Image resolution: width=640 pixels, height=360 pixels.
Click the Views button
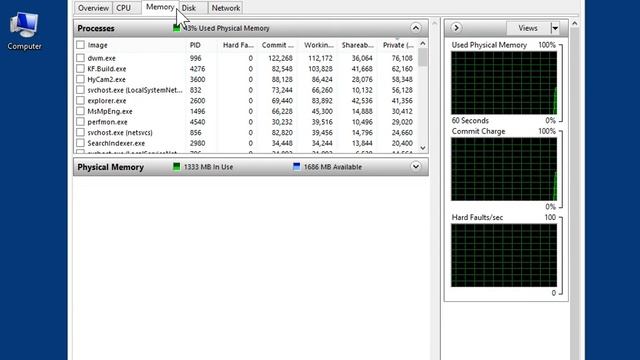click(x=528, y=28)
